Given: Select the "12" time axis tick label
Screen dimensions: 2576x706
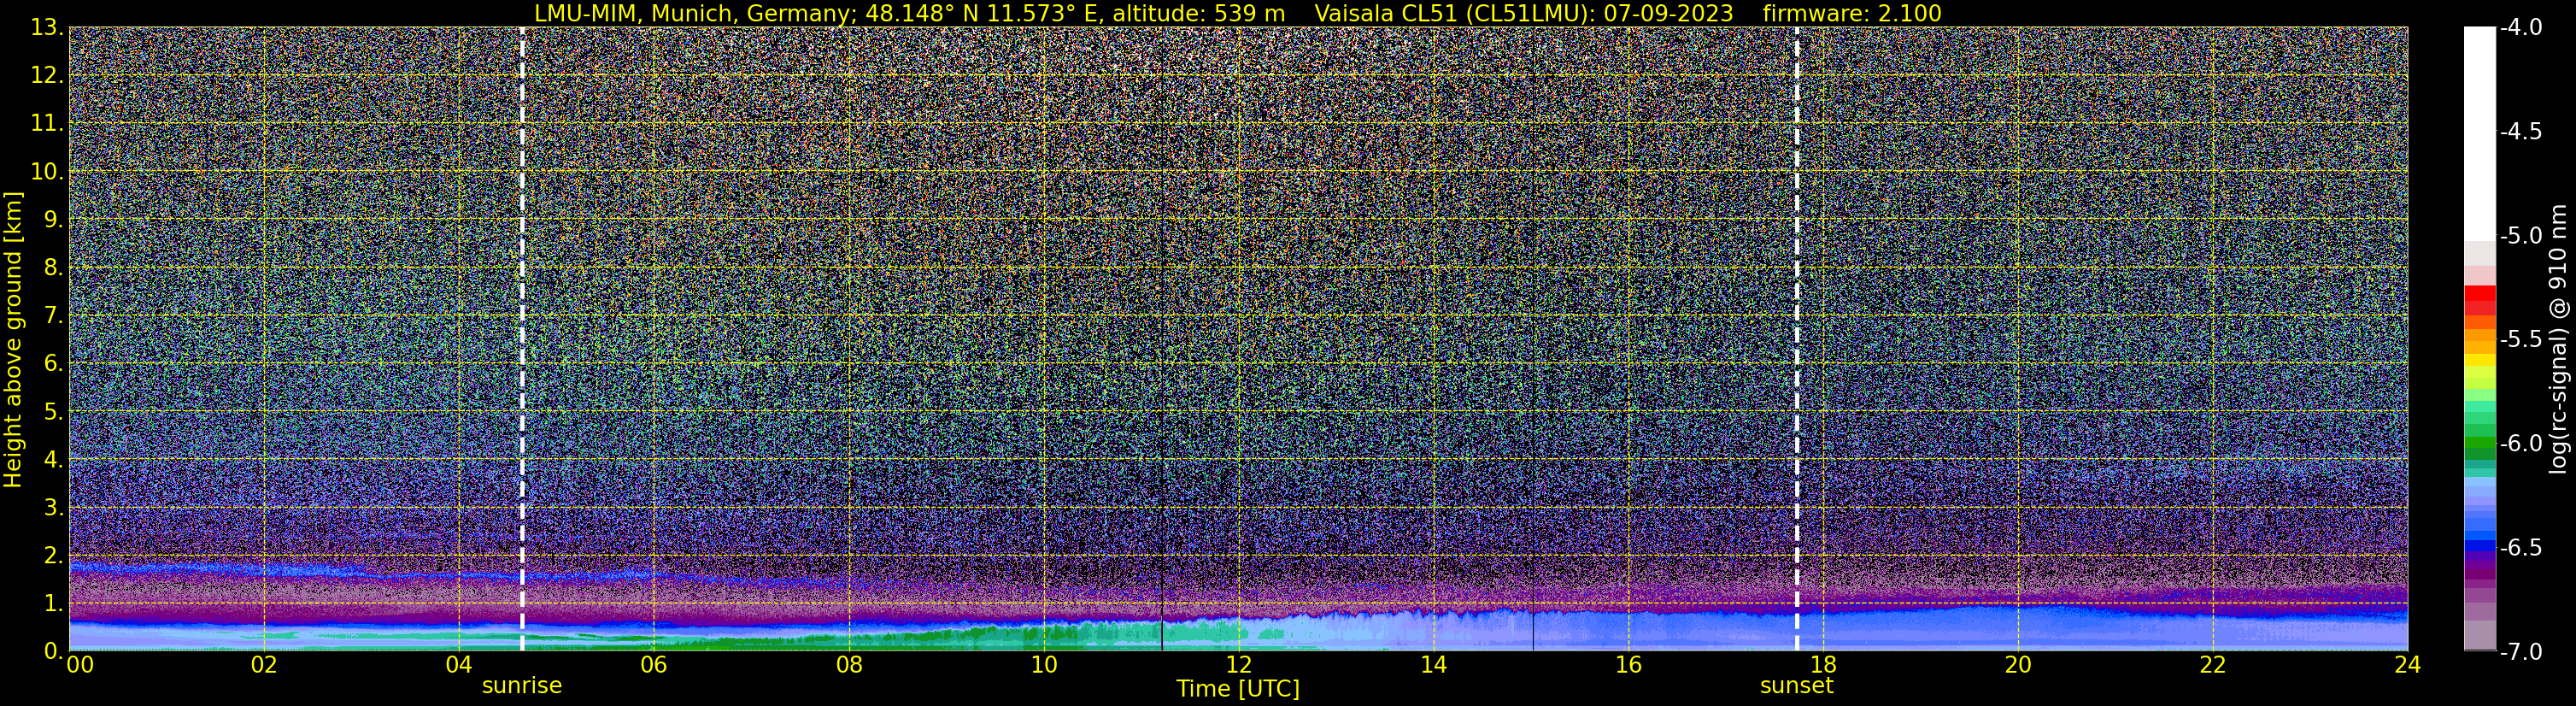Looking at the screenshot, I should click(1238, 665).
